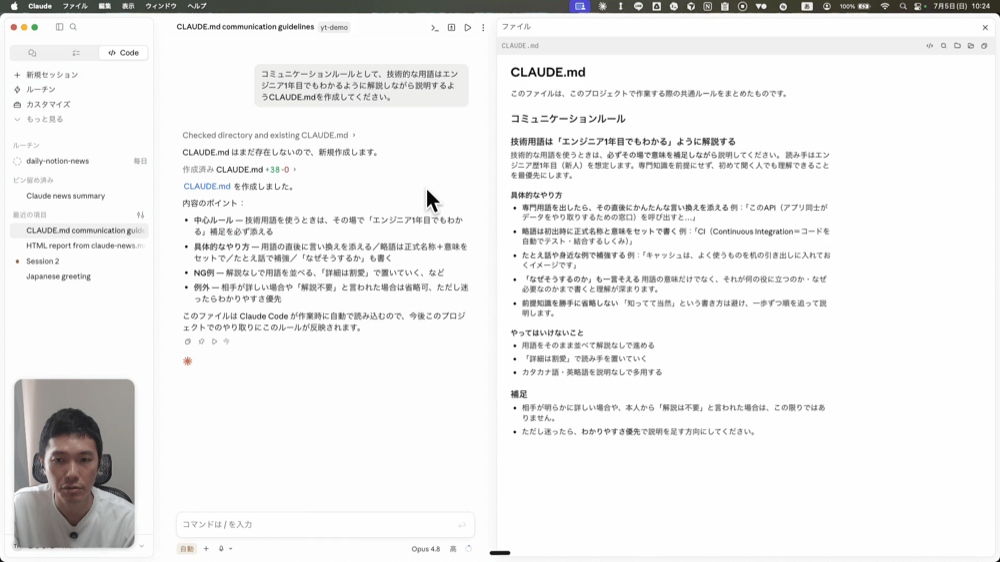
Task: Click the run play icon in header
Action: [x=467, y=27]
